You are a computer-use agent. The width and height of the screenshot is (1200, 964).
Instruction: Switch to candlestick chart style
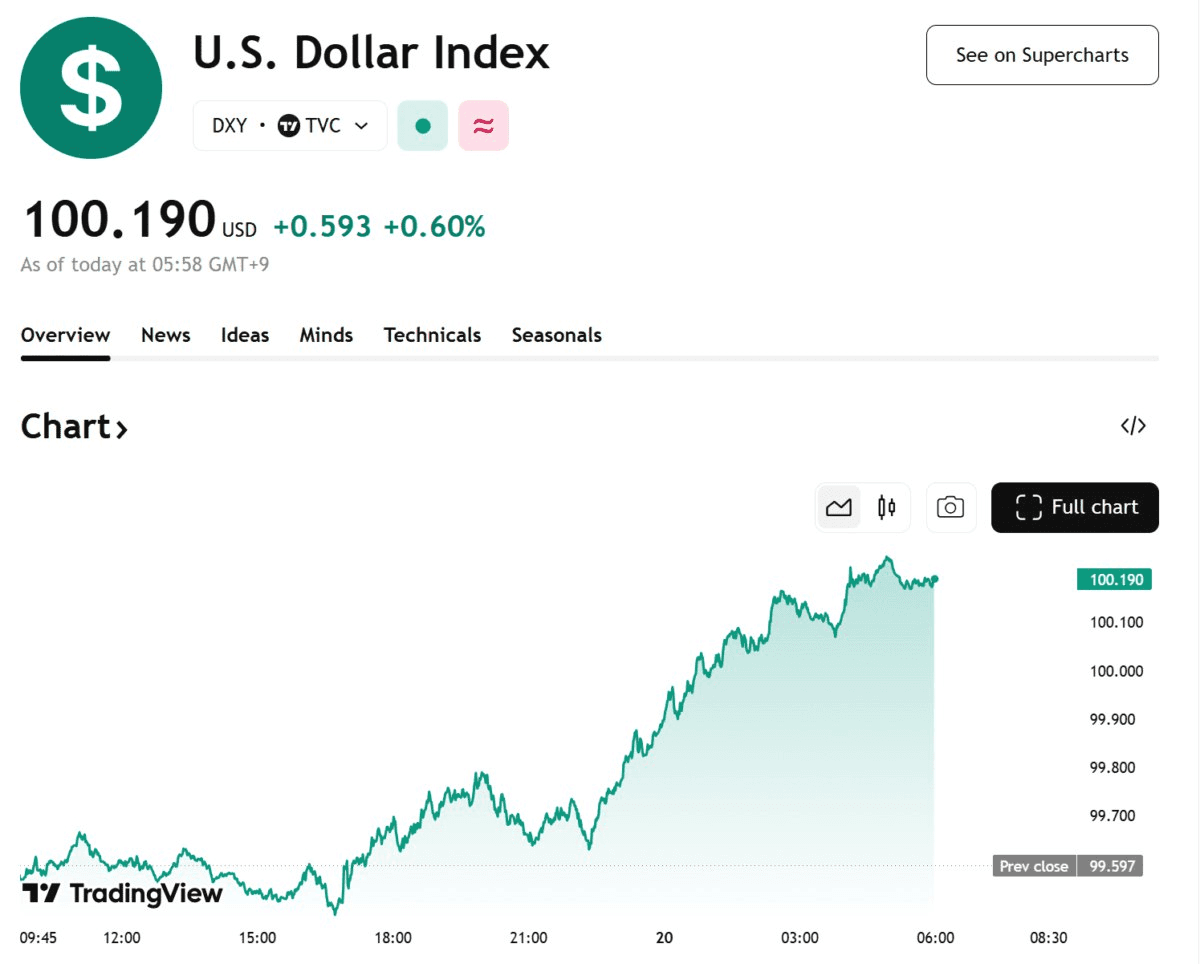click(886, 507)
